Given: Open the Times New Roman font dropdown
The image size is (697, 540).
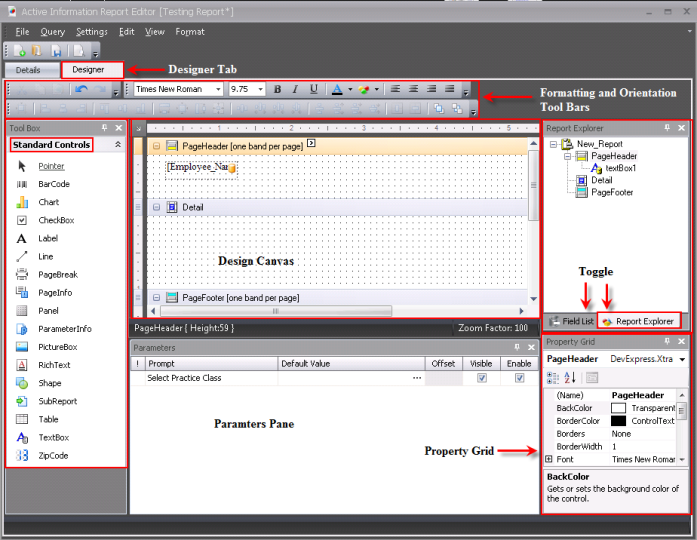Looking at the screenshot, I should click(x=218, y=89).
